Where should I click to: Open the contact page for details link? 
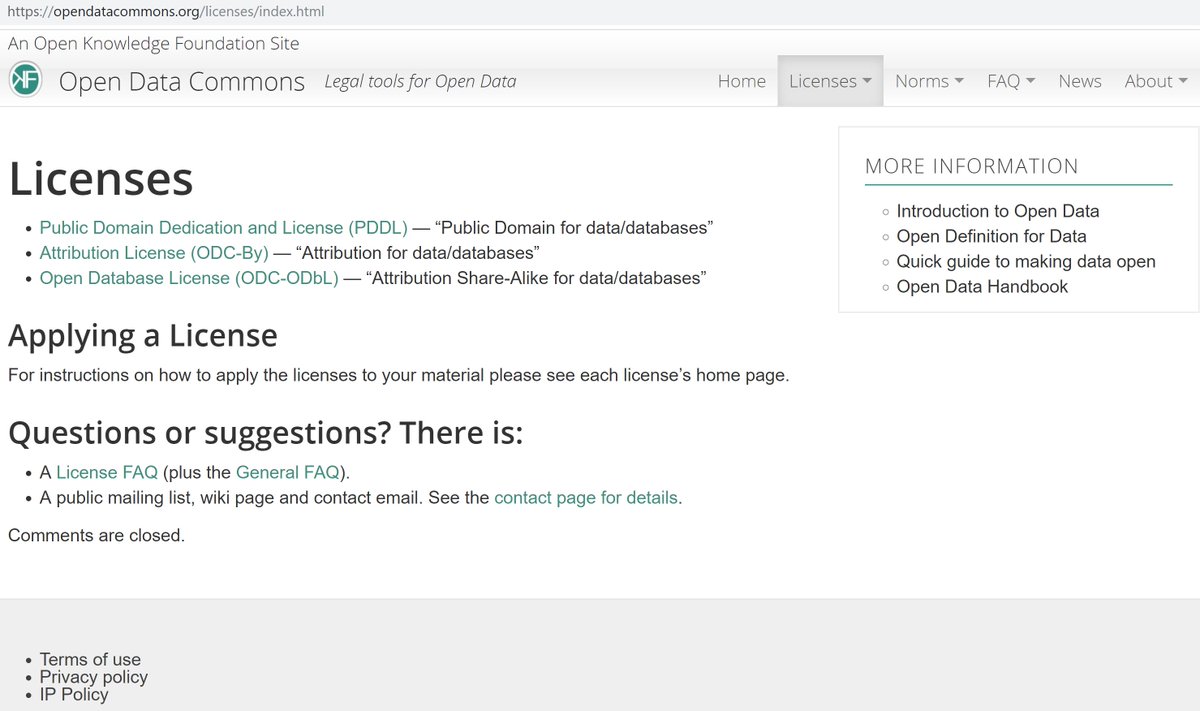click(x=586, y=497)
